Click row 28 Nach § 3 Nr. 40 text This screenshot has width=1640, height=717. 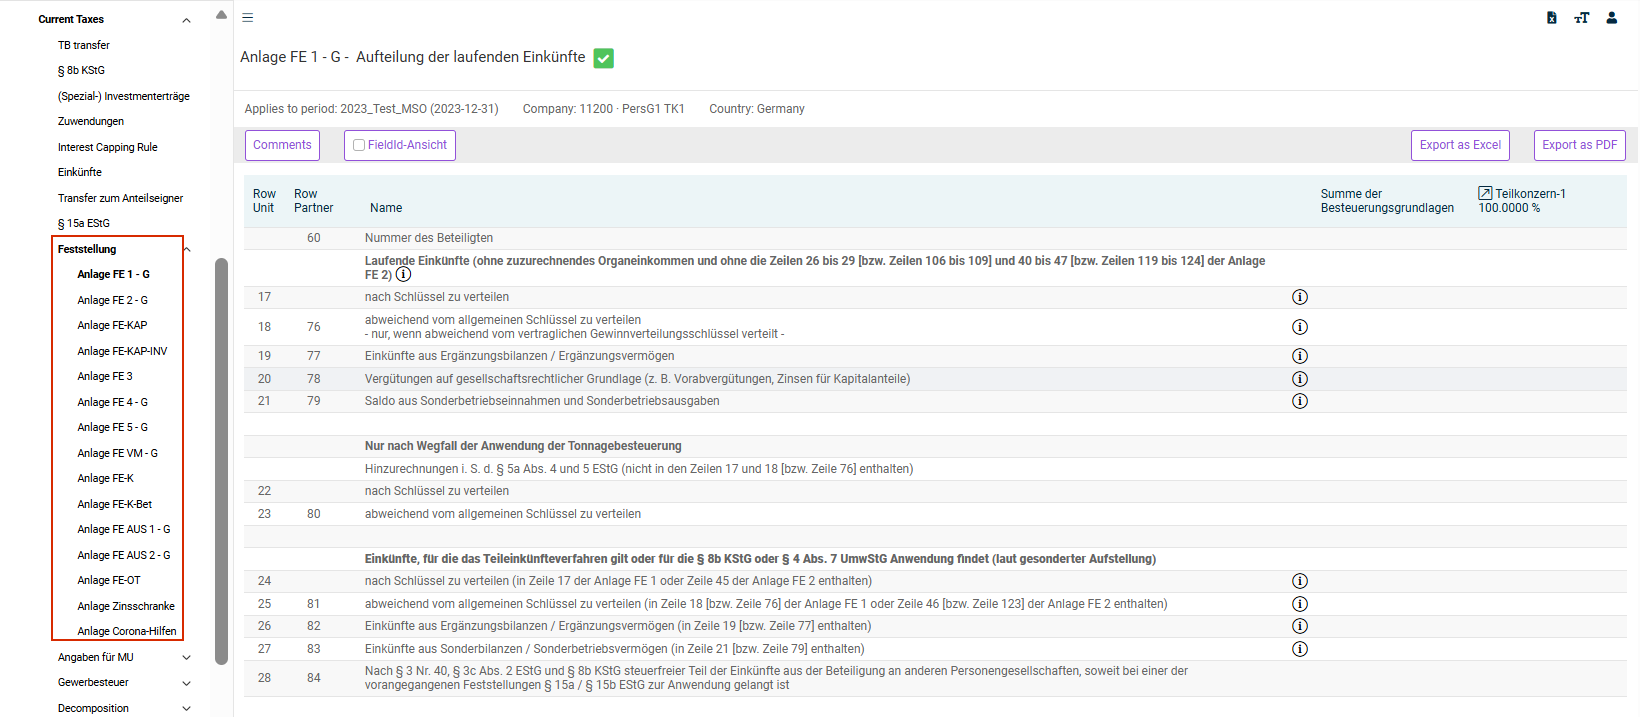(x=776, y=678)
